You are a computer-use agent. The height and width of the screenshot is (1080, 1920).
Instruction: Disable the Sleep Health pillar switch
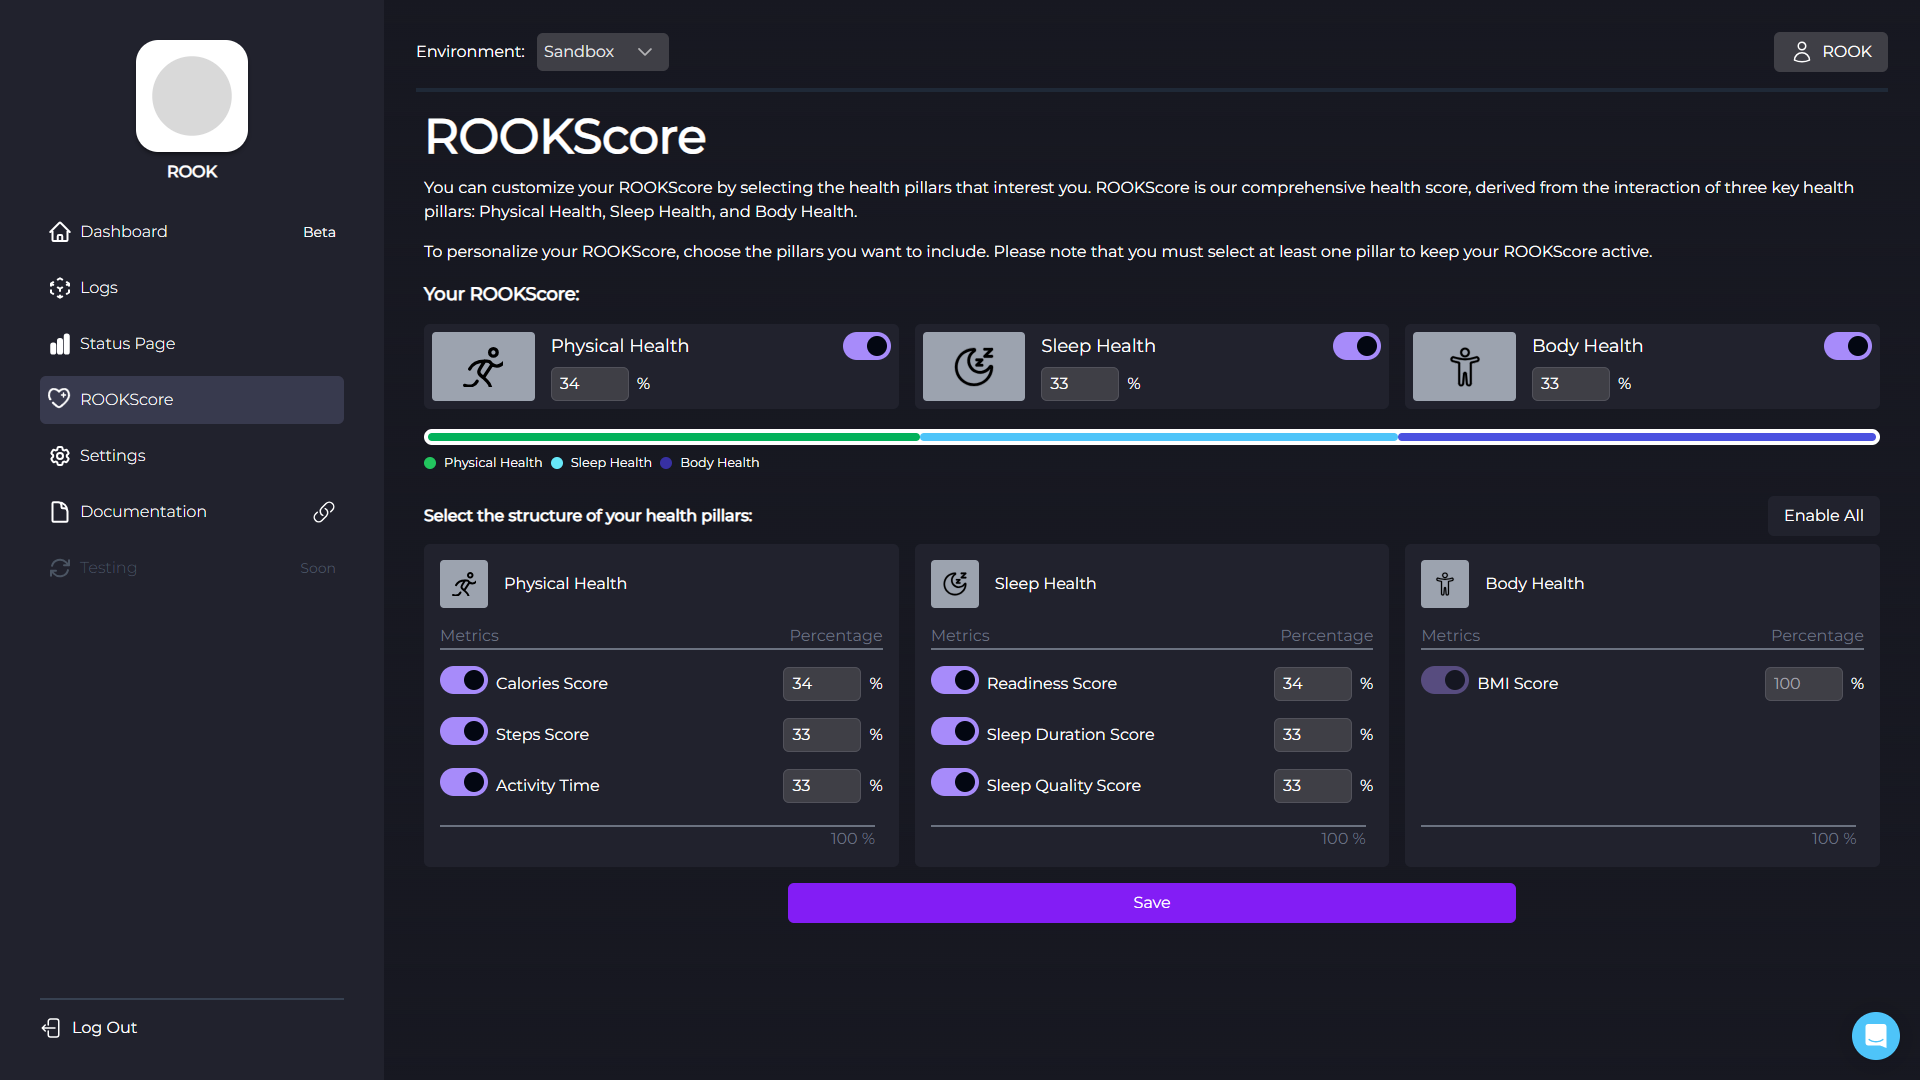(1356, 346)
